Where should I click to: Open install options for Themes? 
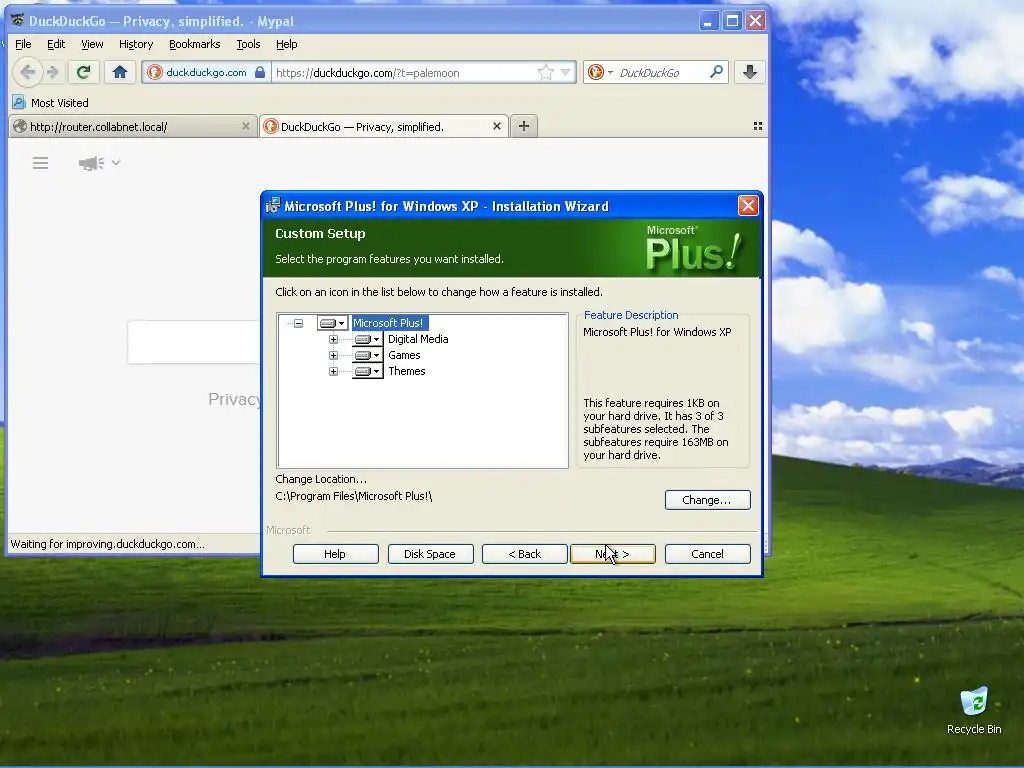click(368, 372)
